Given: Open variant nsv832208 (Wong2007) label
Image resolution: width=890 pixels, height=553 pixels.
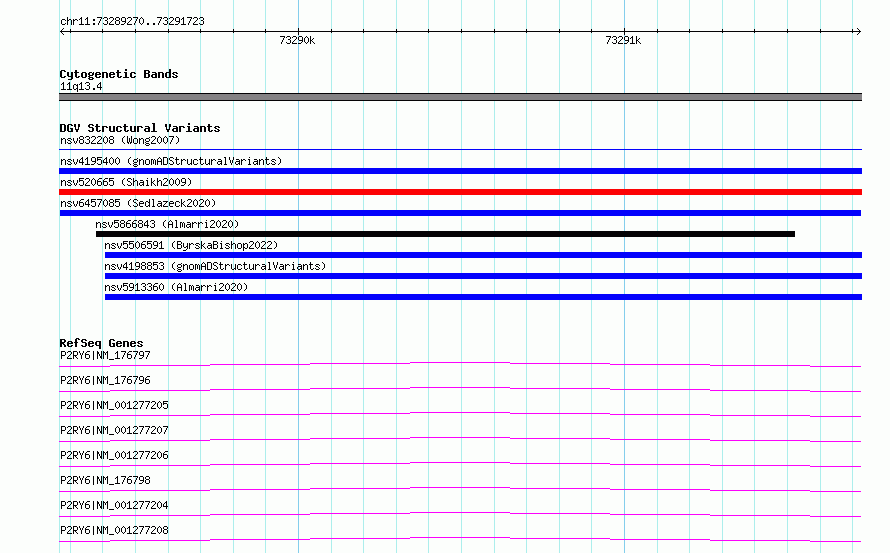Looking at the screenshot, I should point(120,140).
